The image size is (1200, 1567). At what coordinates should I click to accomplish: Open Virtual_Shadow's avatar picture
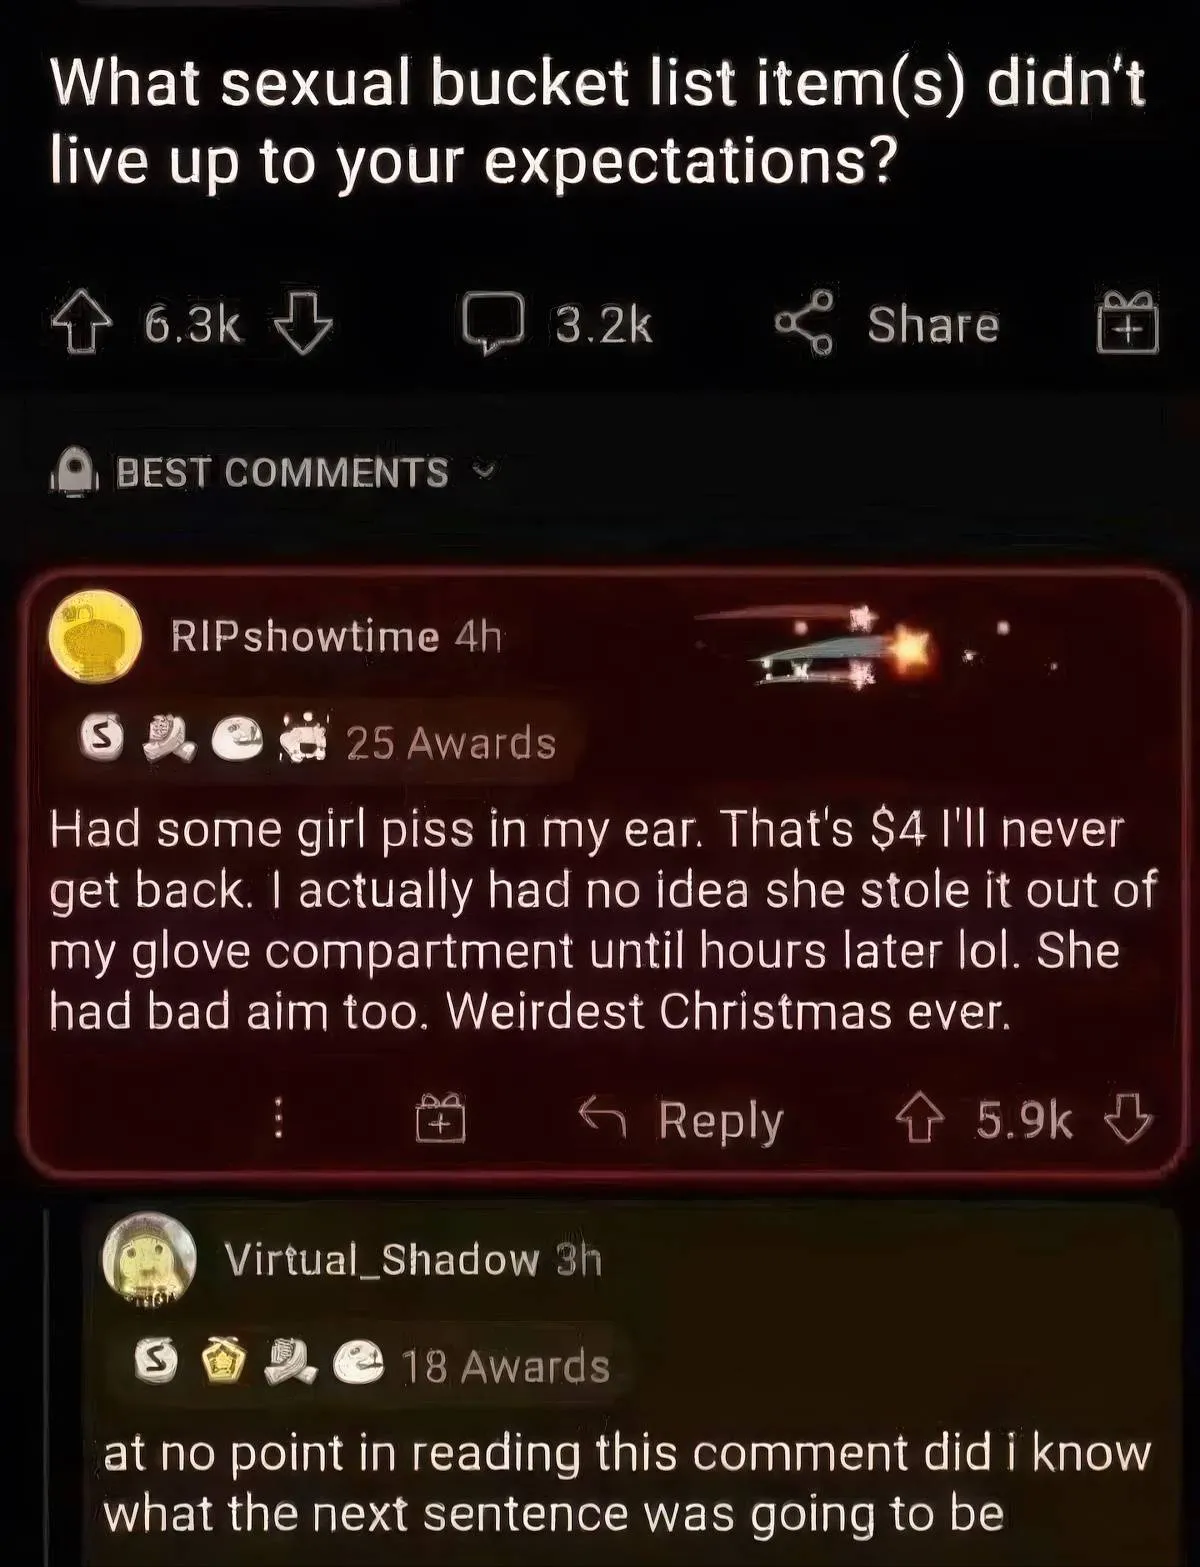tap(149, 1260)
